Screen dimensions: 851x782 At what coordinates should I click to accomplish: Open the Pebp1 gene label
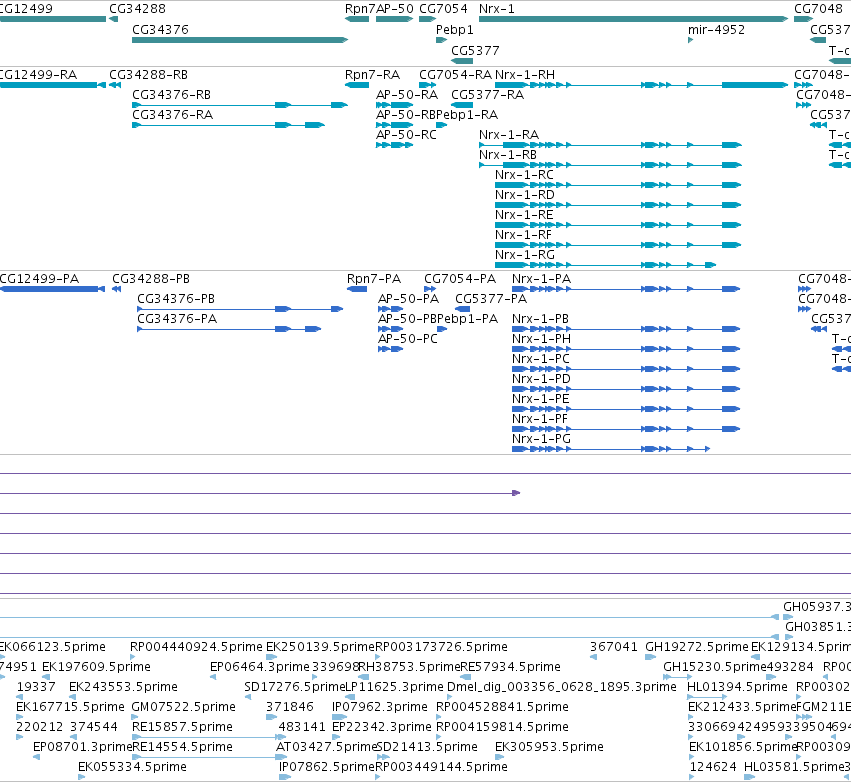(x=455, y=29)
